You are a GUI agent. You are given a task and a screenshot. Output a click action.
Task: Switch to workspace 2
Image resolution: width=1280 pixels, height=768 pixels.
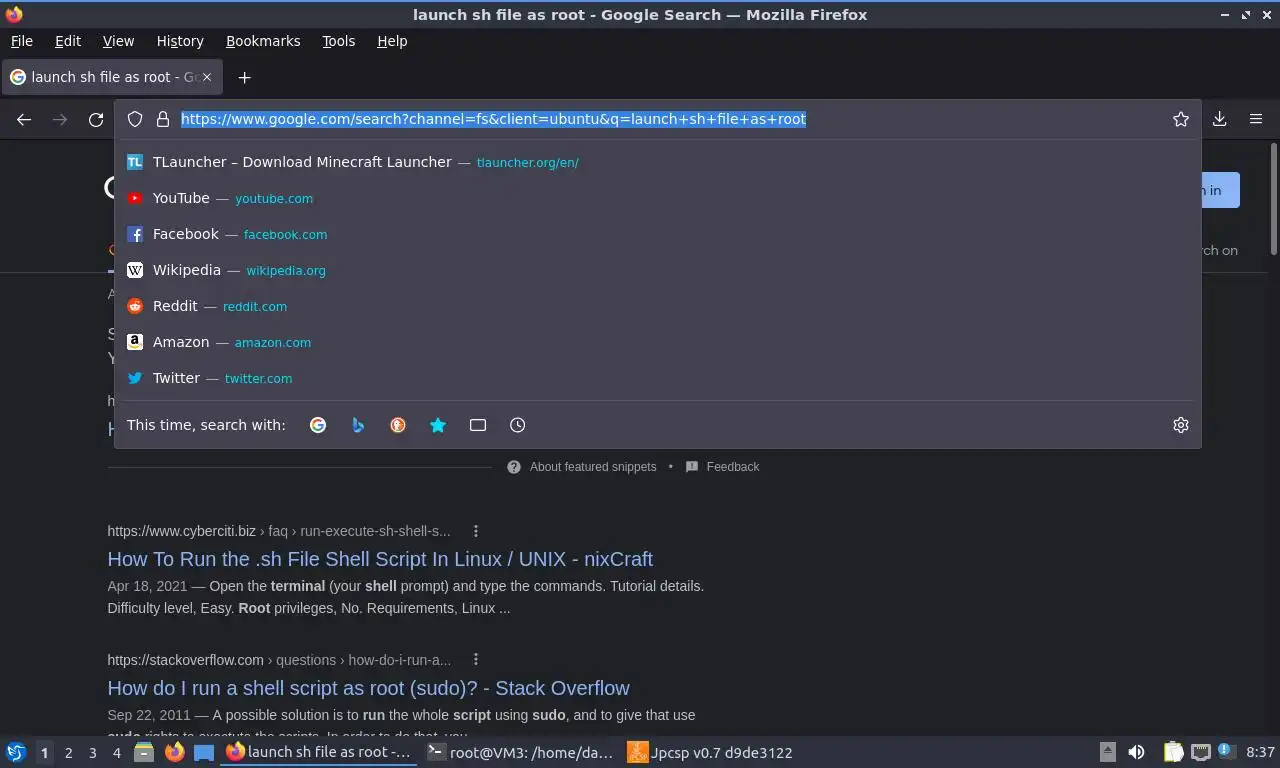pyautogui.click(x=68, y=752)
